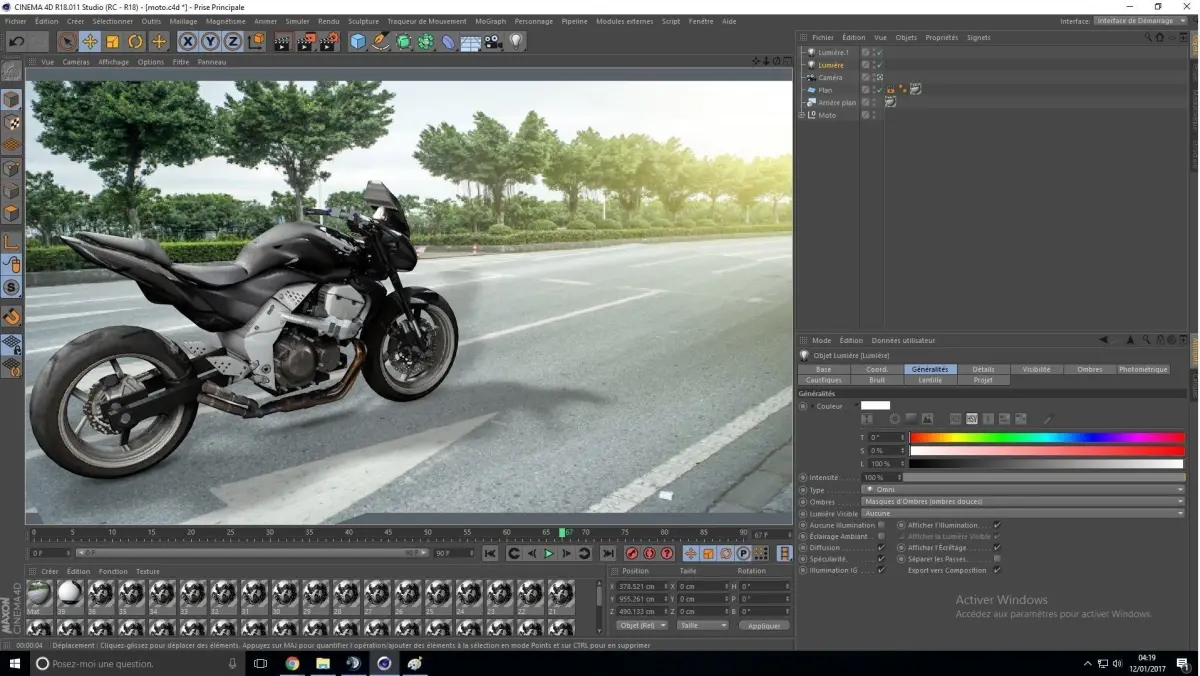Screen dimensions: 1200x676
Task: Select the Rotate tool in top toolbar
Action: (x=135, y=42)
